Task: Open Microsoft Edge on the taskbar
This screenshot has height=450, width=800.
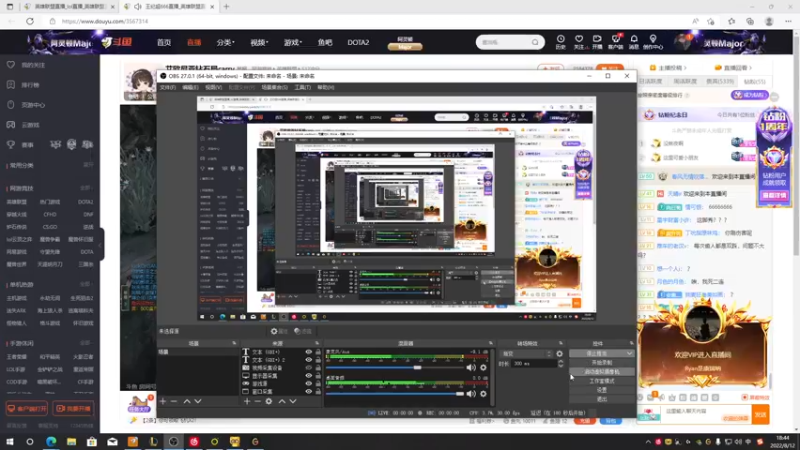Action: [x=51, y=441]
